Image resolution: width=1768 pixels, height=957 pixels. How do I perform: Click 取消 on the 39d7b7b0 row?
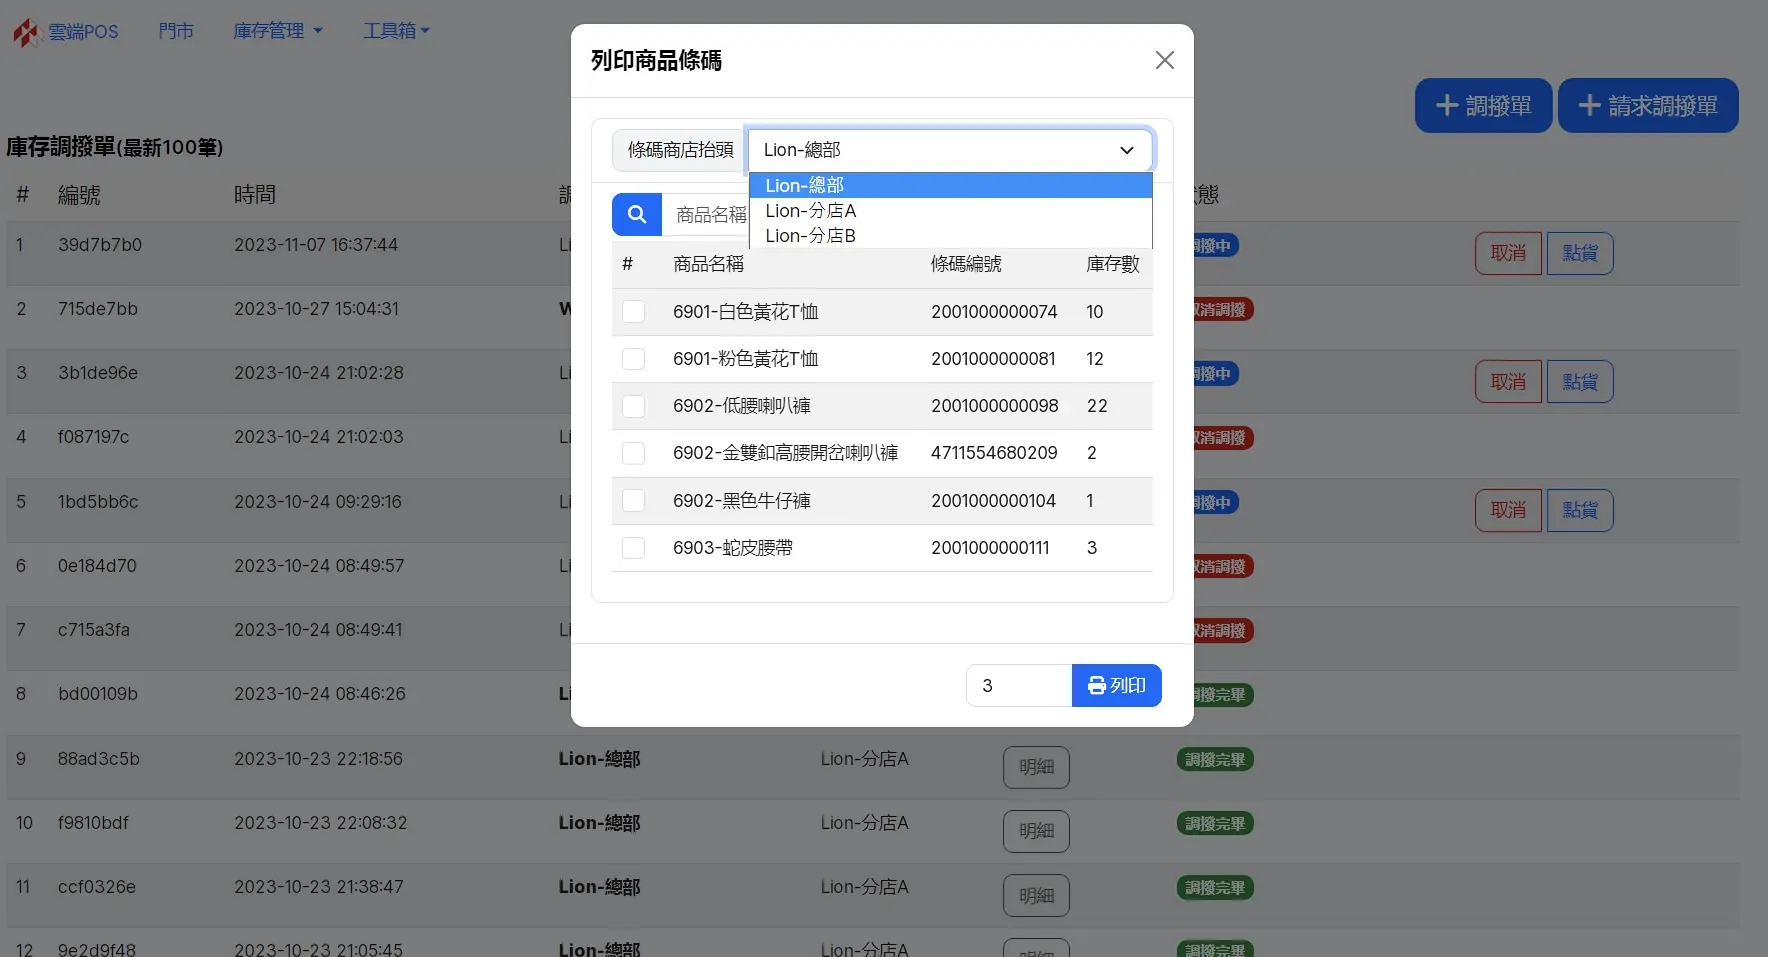[1508, 253]
